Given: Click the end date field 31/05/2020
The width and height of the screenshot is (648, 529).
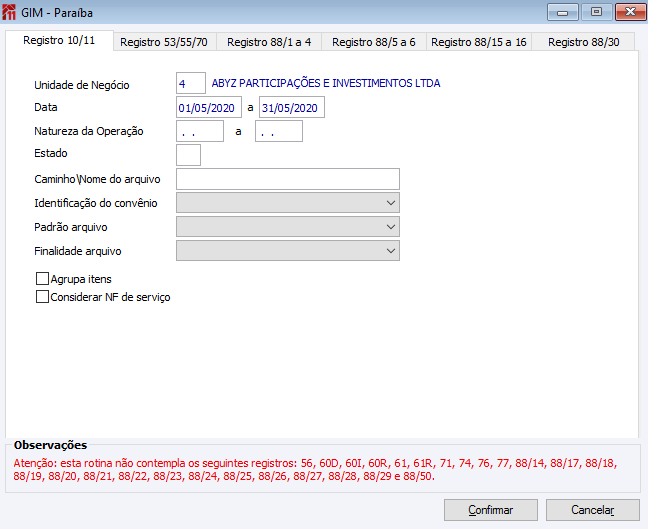Looking at the screenshot, I should 292,107.
